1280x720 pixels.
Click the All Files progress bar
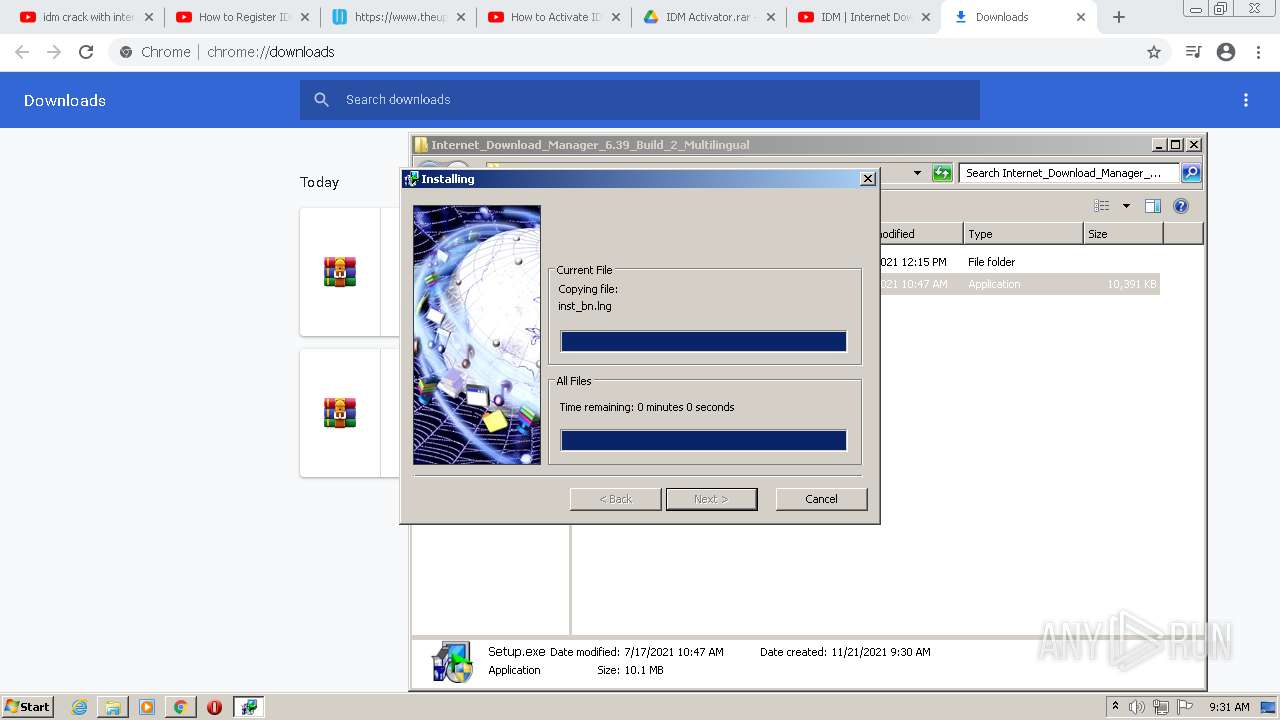tap(704, 440)
